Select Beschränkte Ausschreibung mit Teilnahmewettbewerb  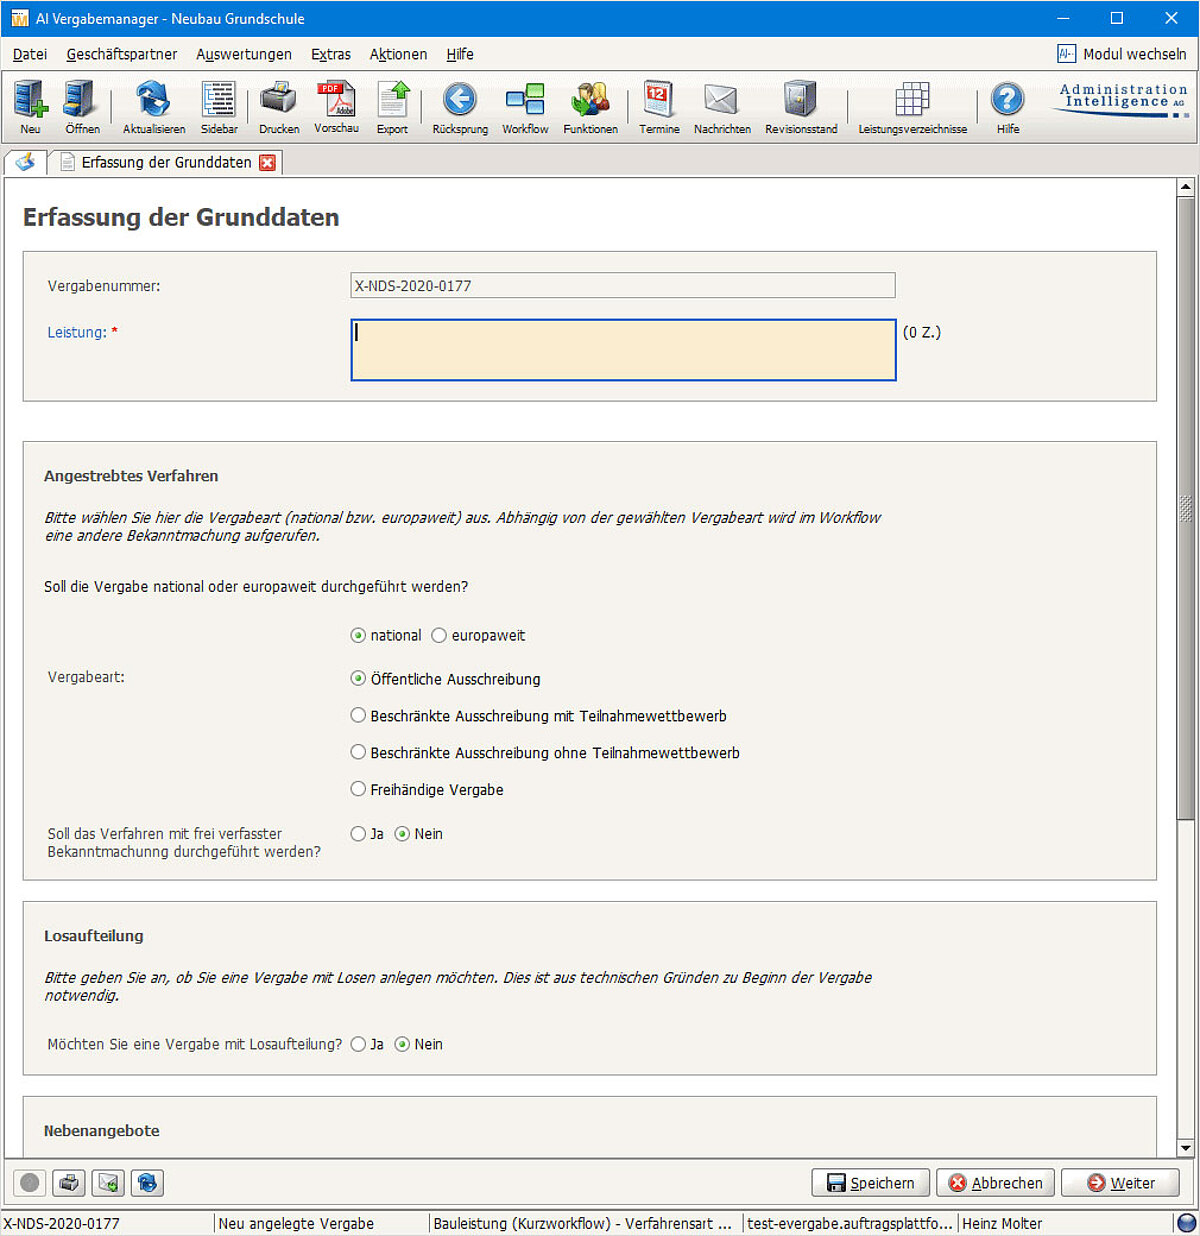tap(358, 716)
